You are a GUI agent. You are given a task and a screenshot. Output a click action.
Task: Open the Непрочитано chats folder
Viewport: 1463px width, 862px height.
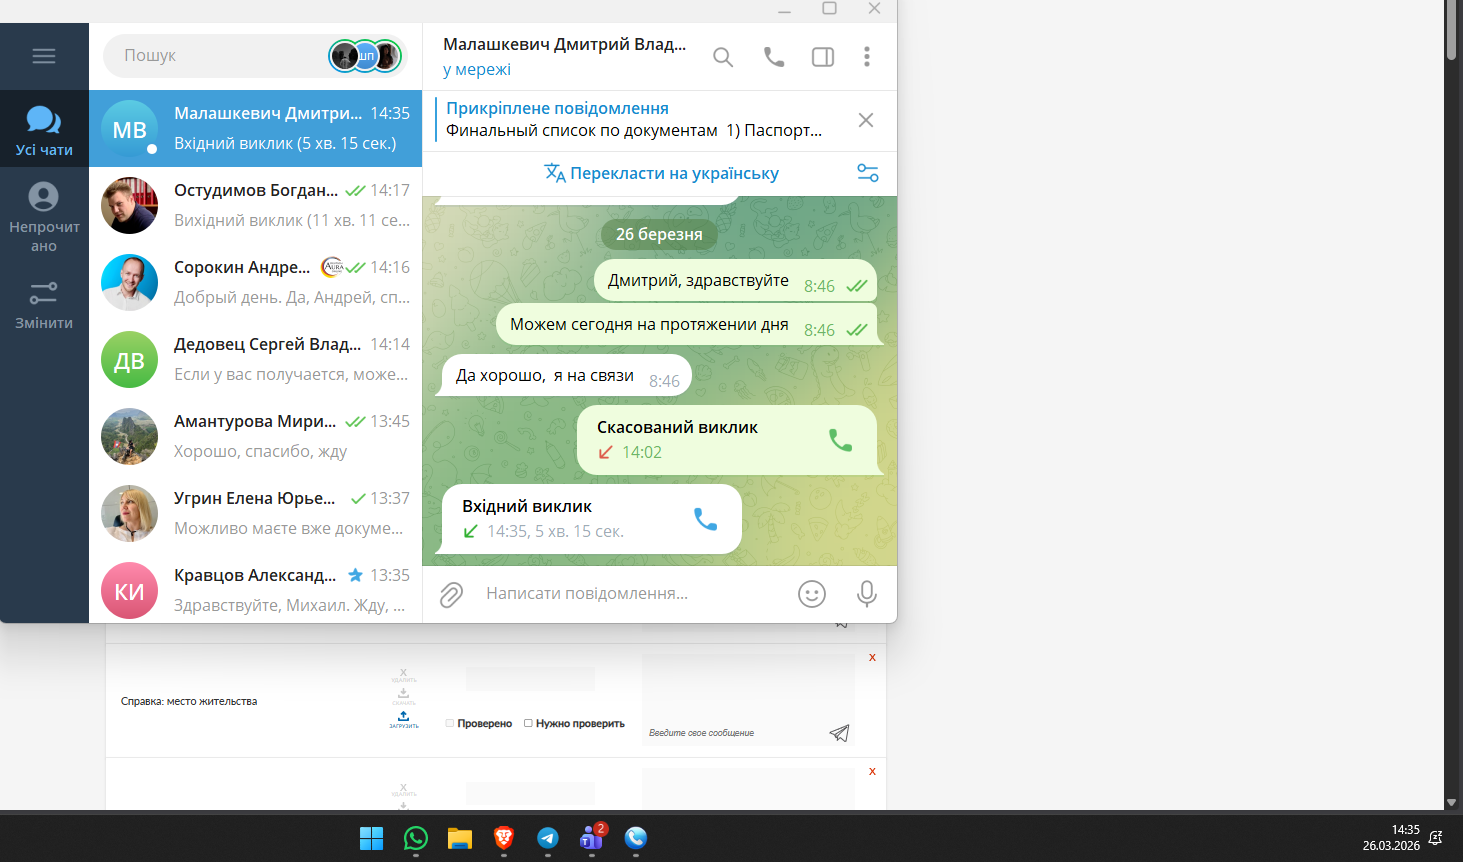tap(44, 217)
